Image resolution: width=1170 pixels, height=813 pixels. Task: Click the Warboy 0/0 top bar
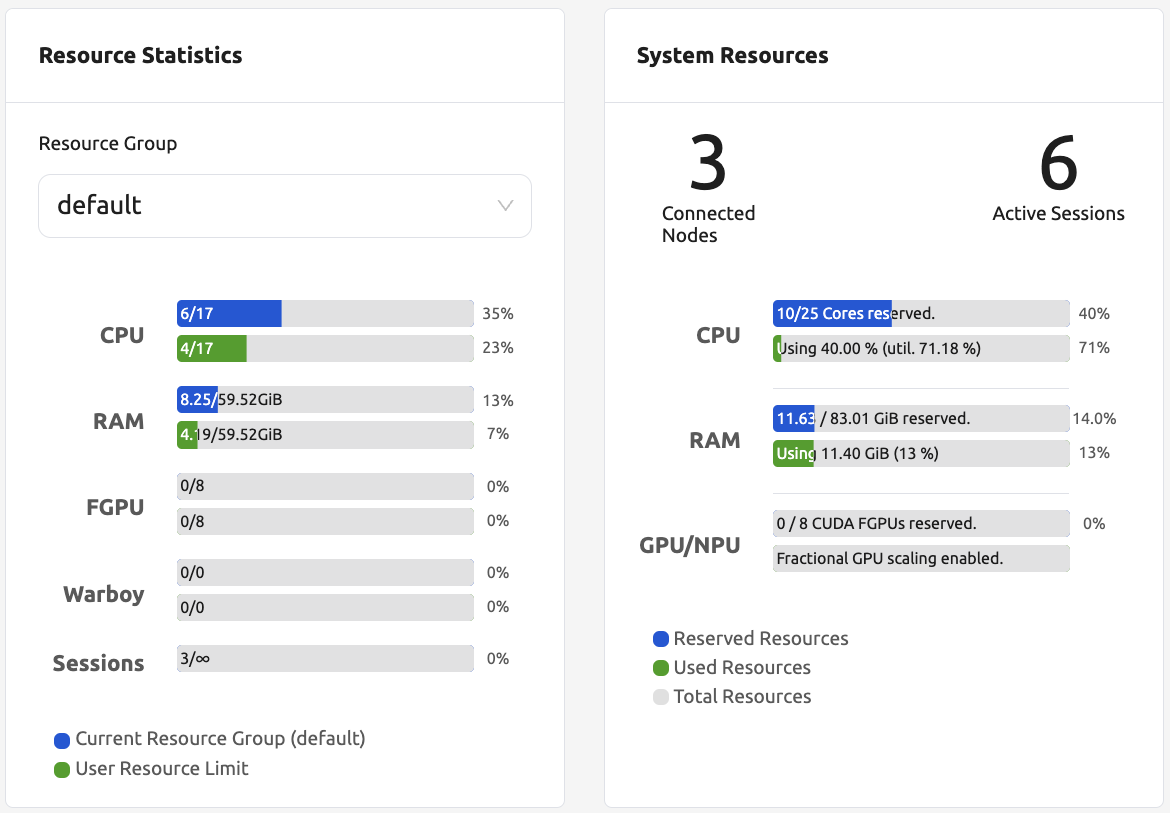click(325, 573)
